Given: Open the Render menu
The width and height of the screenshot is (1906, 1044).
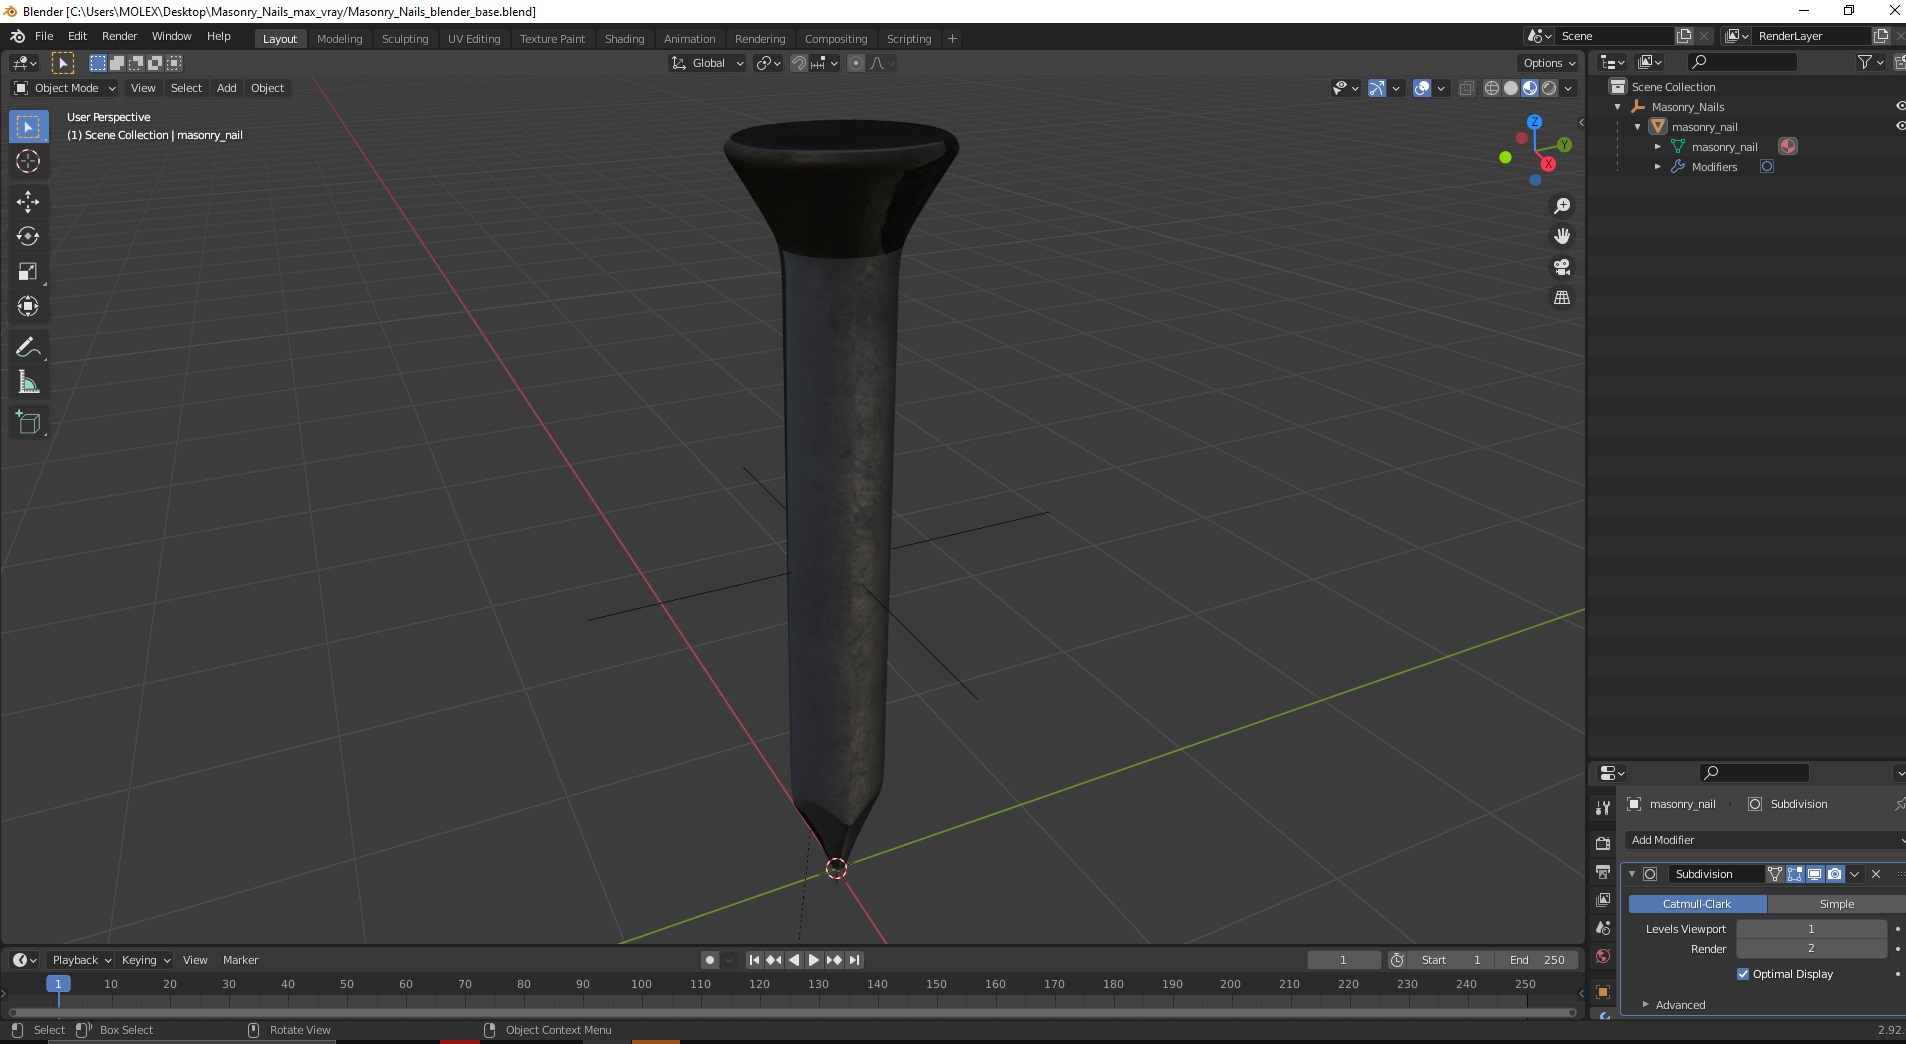Looking at the screenshot, I should pos(119,36).
